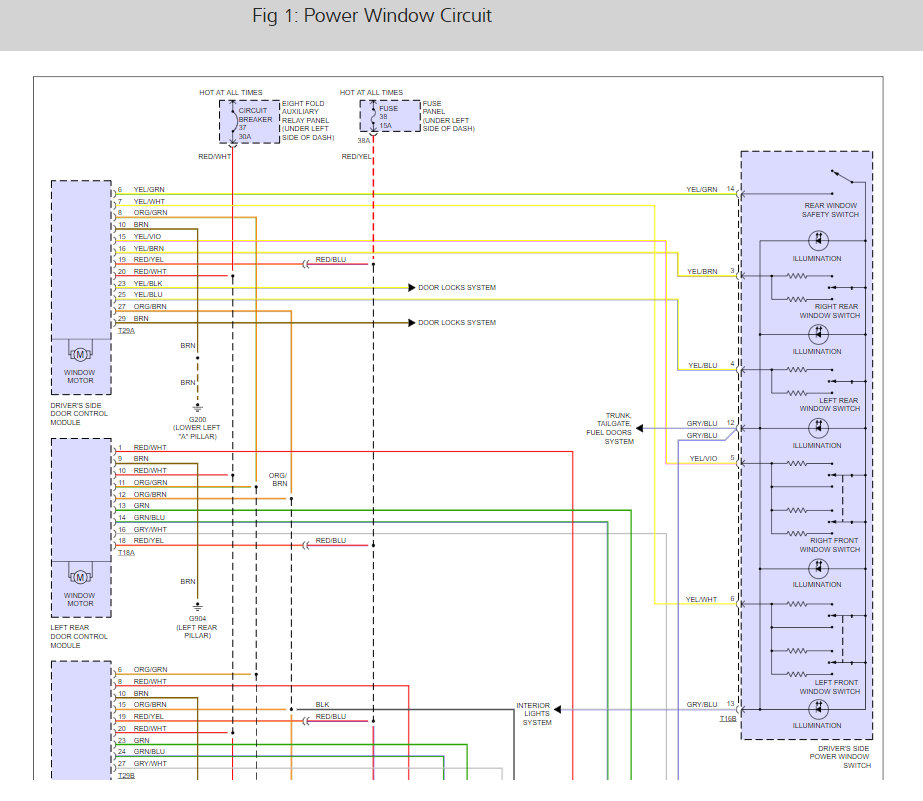Screen dimensions: 923x801
Task: Click the 'RED/BLU' label on the 19 RED/YEL wire
Action: [331, 260]
